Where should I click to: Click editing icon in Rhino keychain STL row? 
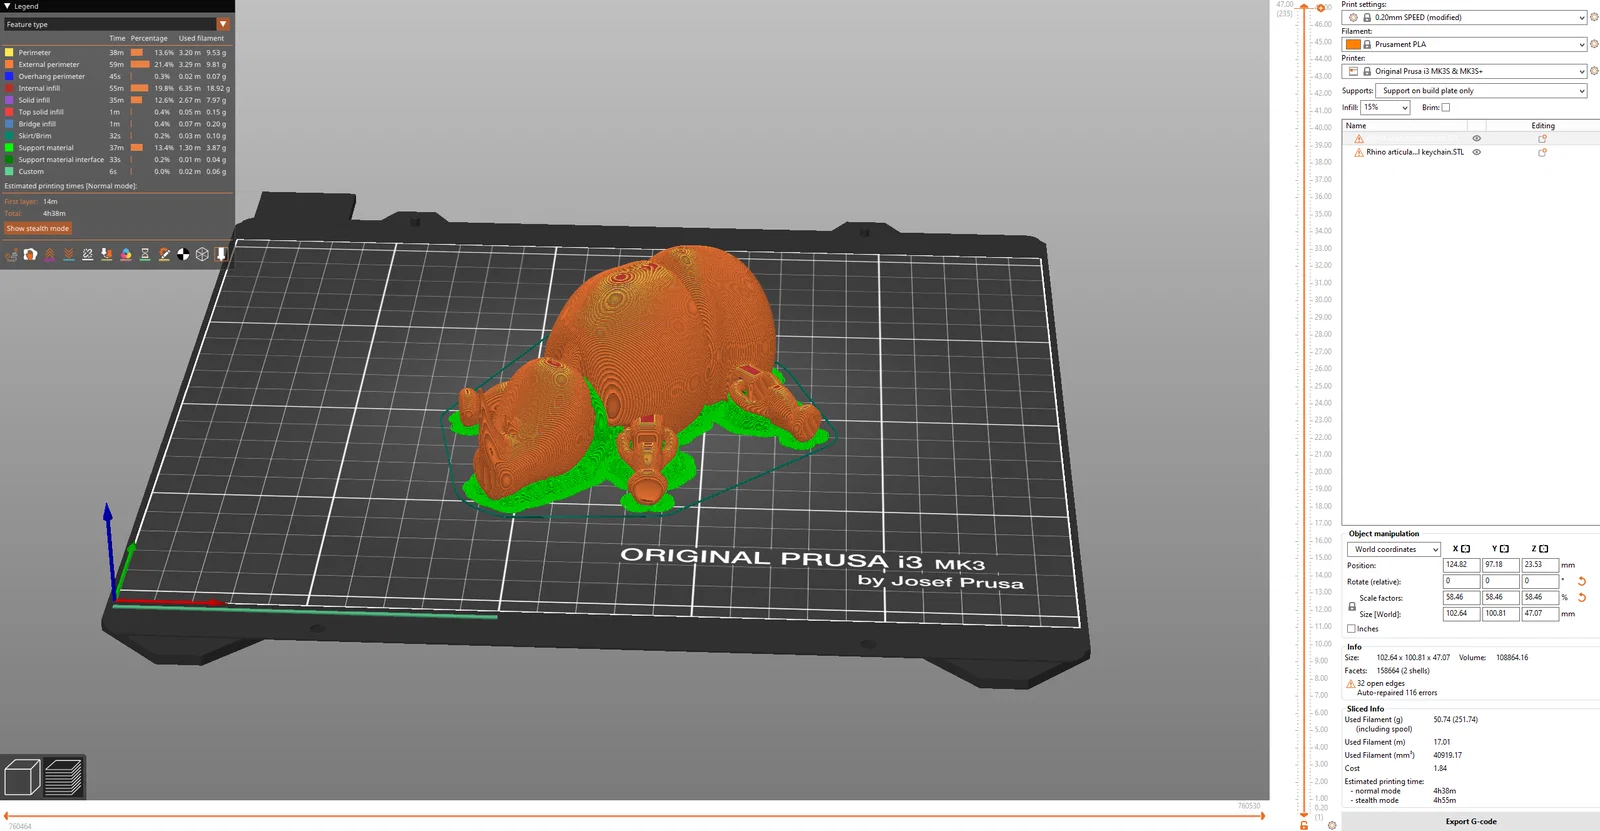pyautogui.click(x=1542, y=152)
